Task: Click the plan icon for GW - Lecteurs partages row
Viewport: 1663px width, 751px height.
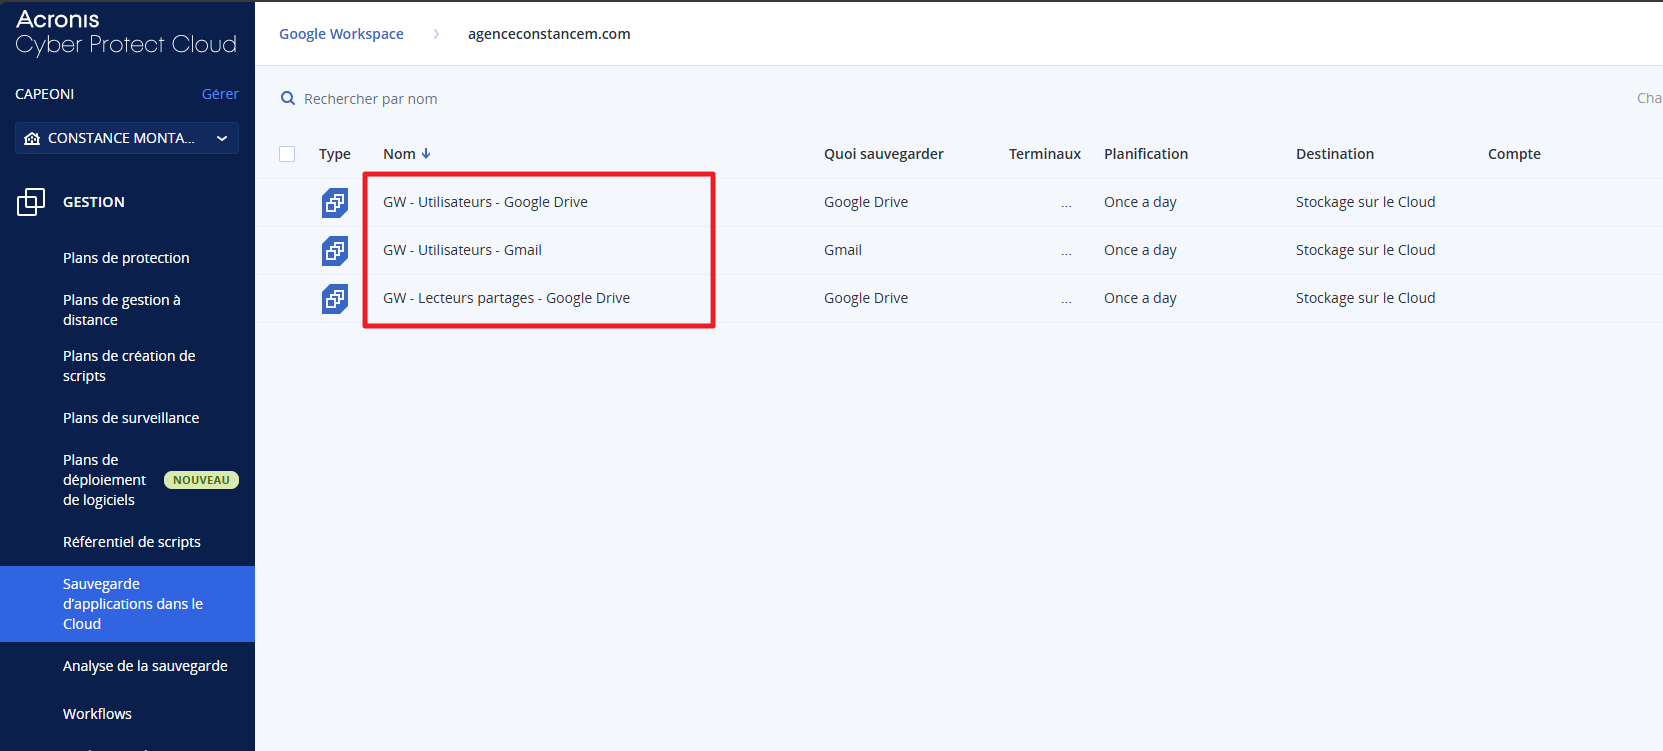Action: [335, 298]
